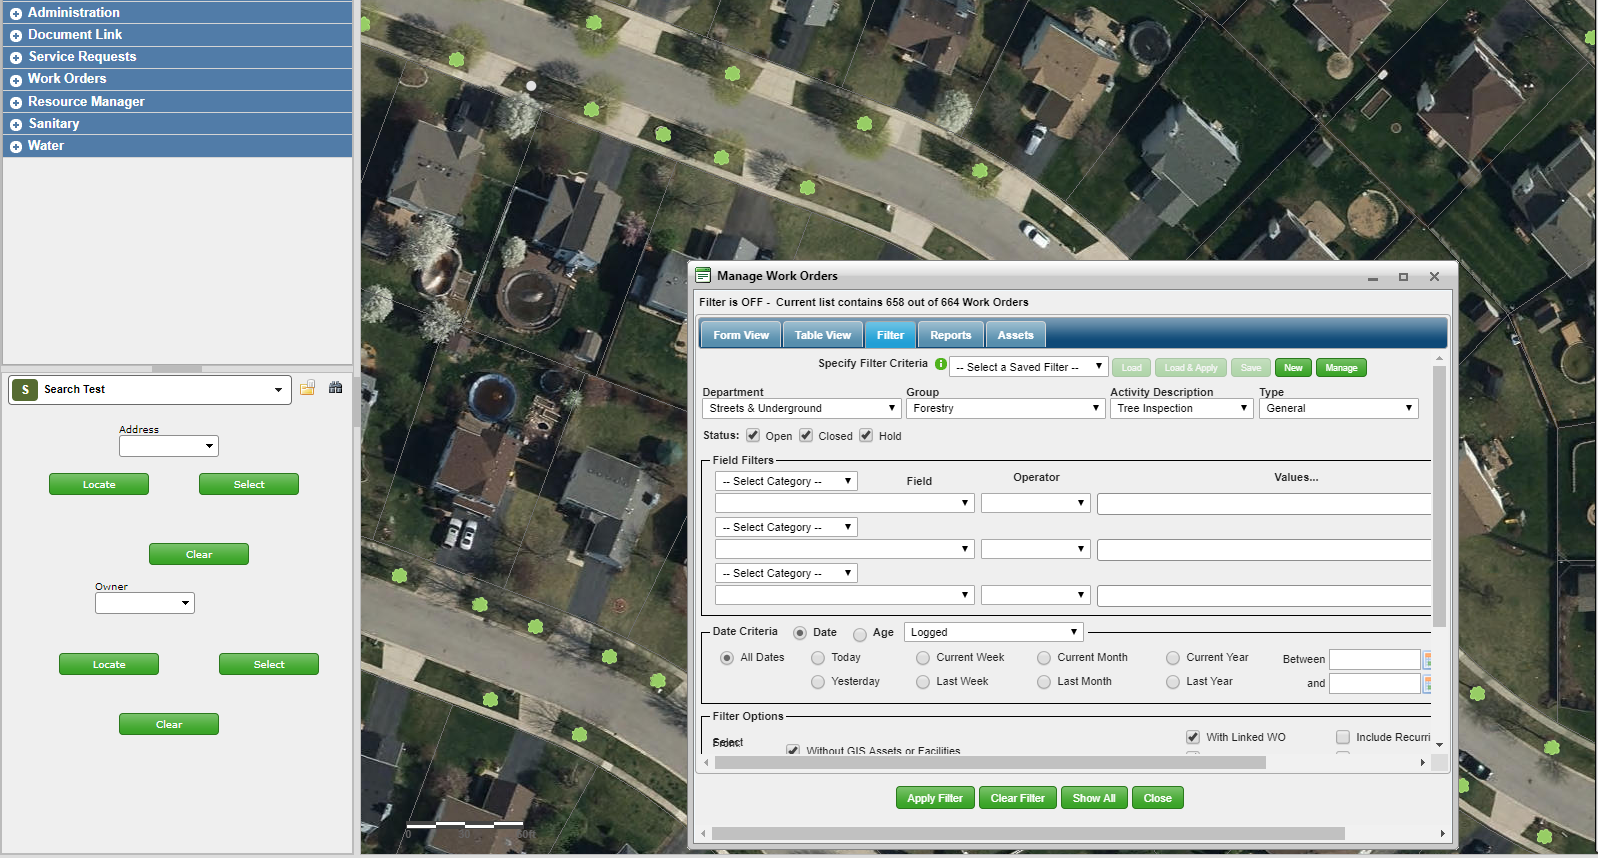Expand the Service Requests plus icon
Image resolution: width=1598 pixels, height=858 pixels.
16,58
